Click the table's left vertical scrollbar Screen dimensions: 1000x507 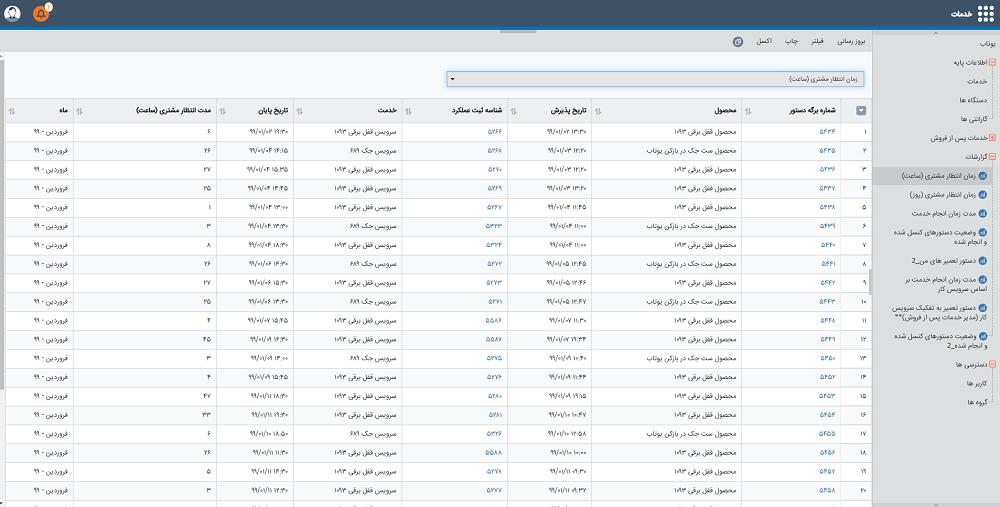2,223
